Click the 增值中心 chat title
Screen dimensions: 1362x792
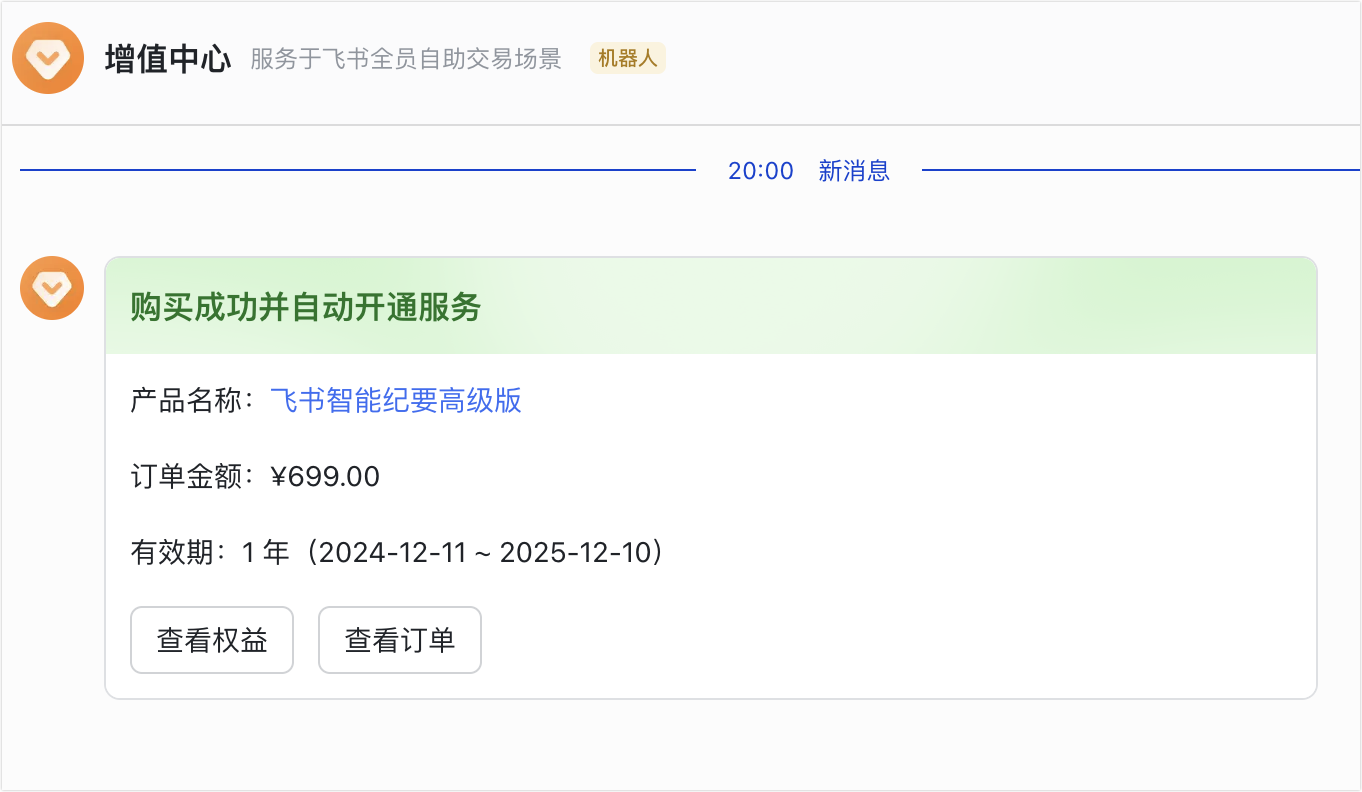tap(168, 59)
